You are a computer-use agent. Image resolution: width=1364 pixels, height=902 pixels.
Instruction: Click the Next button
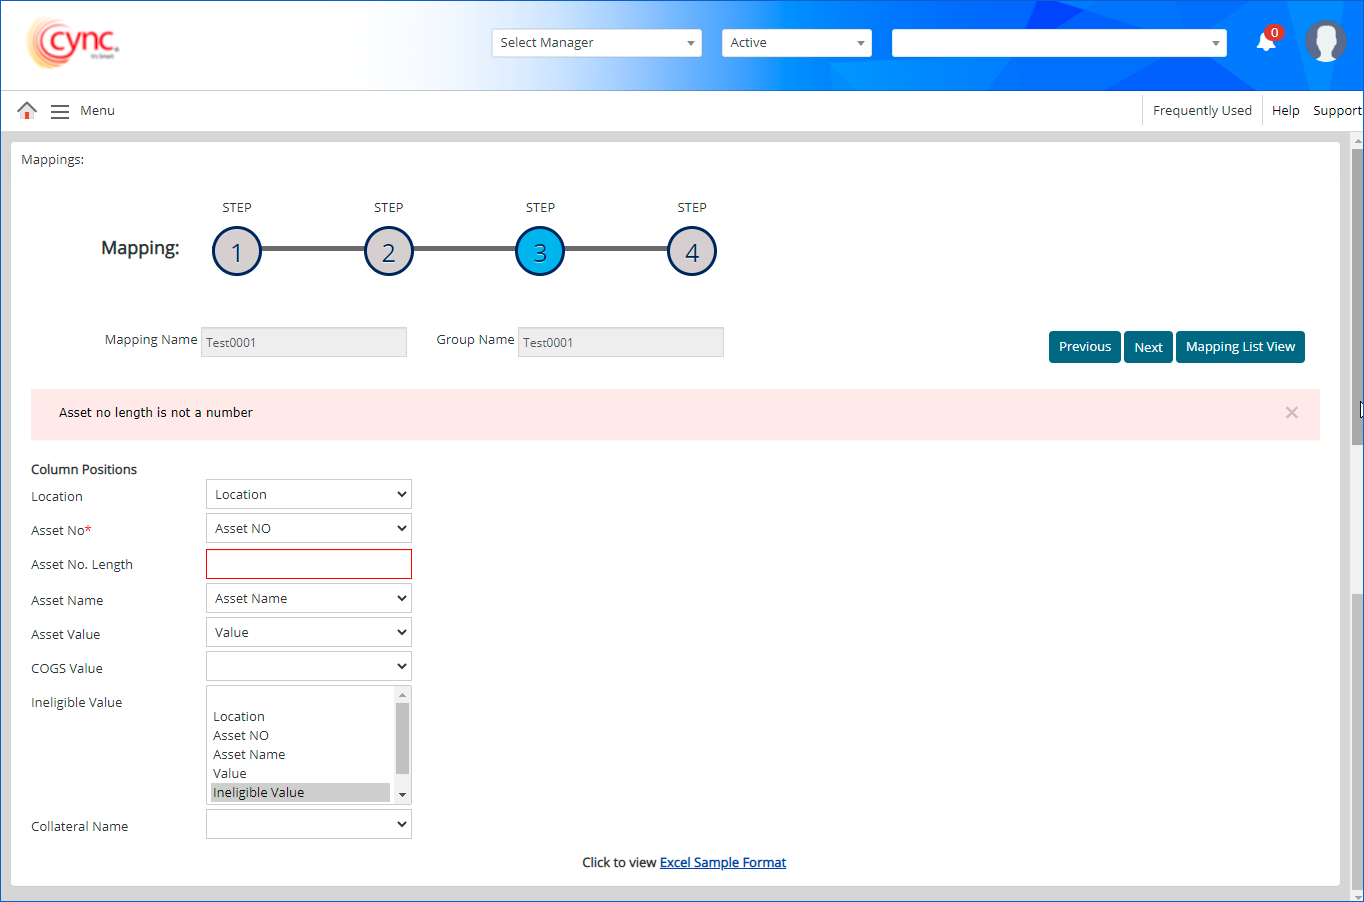[x=1148, y=347]
